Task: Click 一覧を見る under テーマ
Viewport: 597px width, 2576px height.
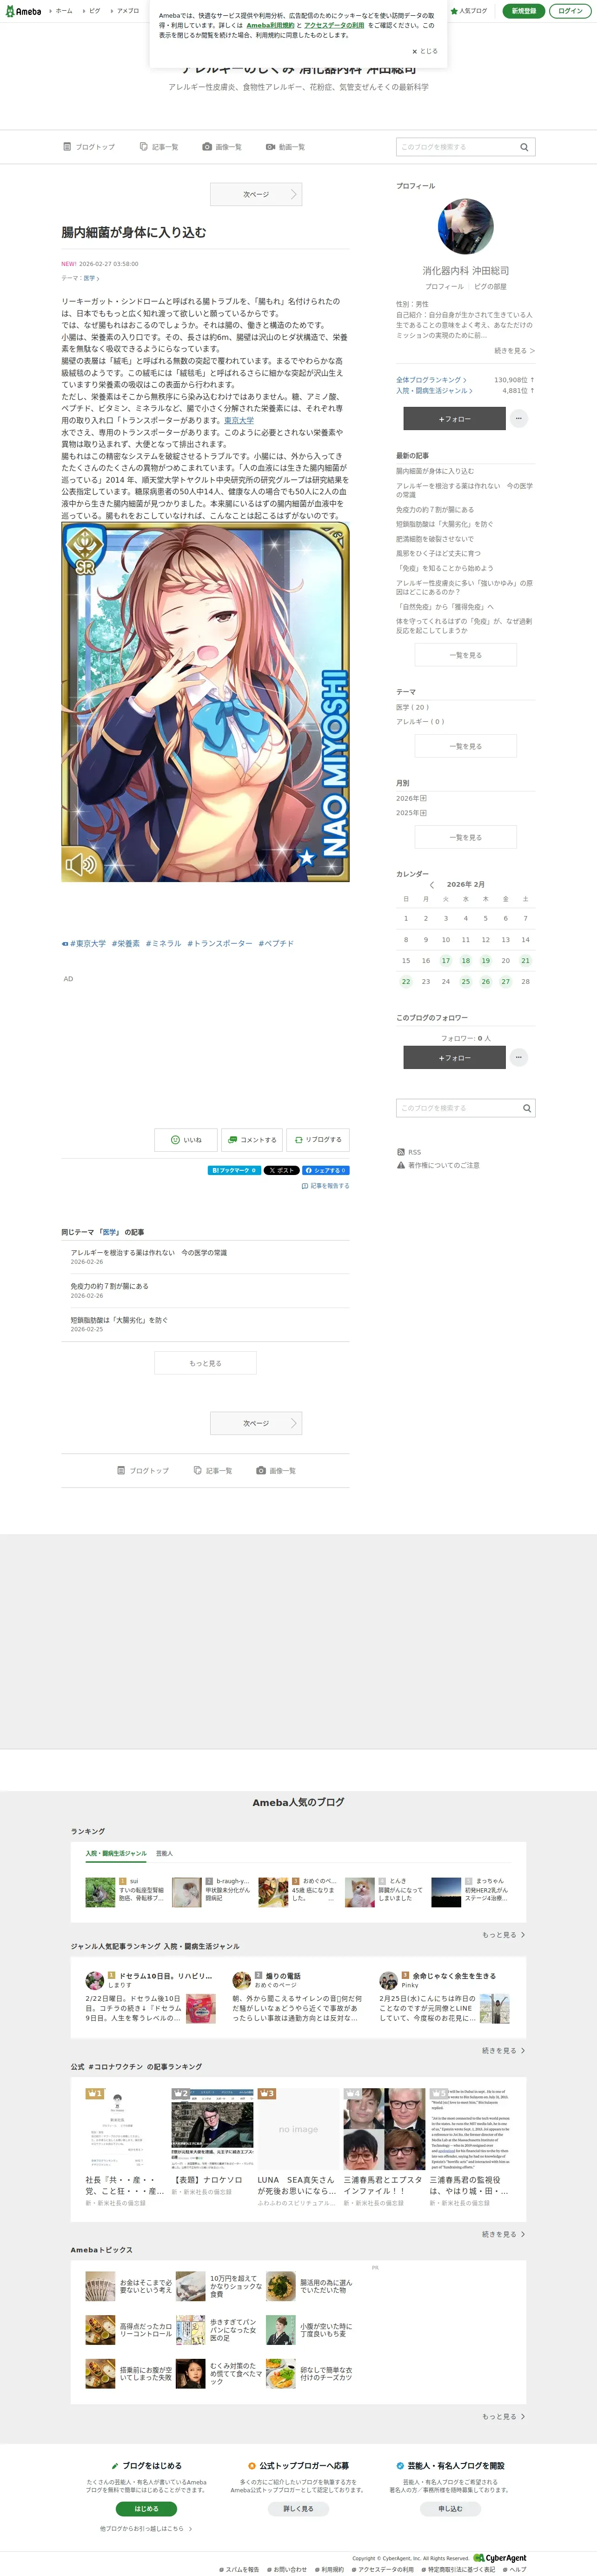Action: 465,746
